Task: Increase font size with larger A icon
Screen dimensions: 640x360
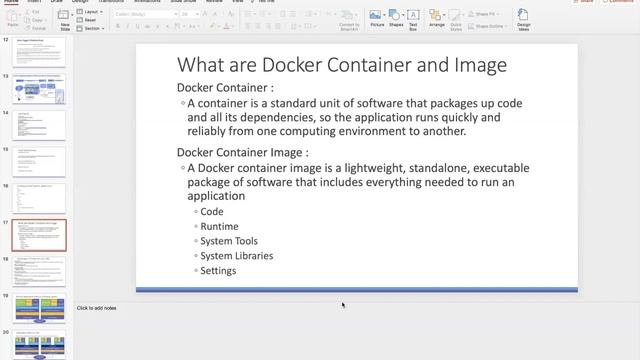Action: (x=205, y=14)
